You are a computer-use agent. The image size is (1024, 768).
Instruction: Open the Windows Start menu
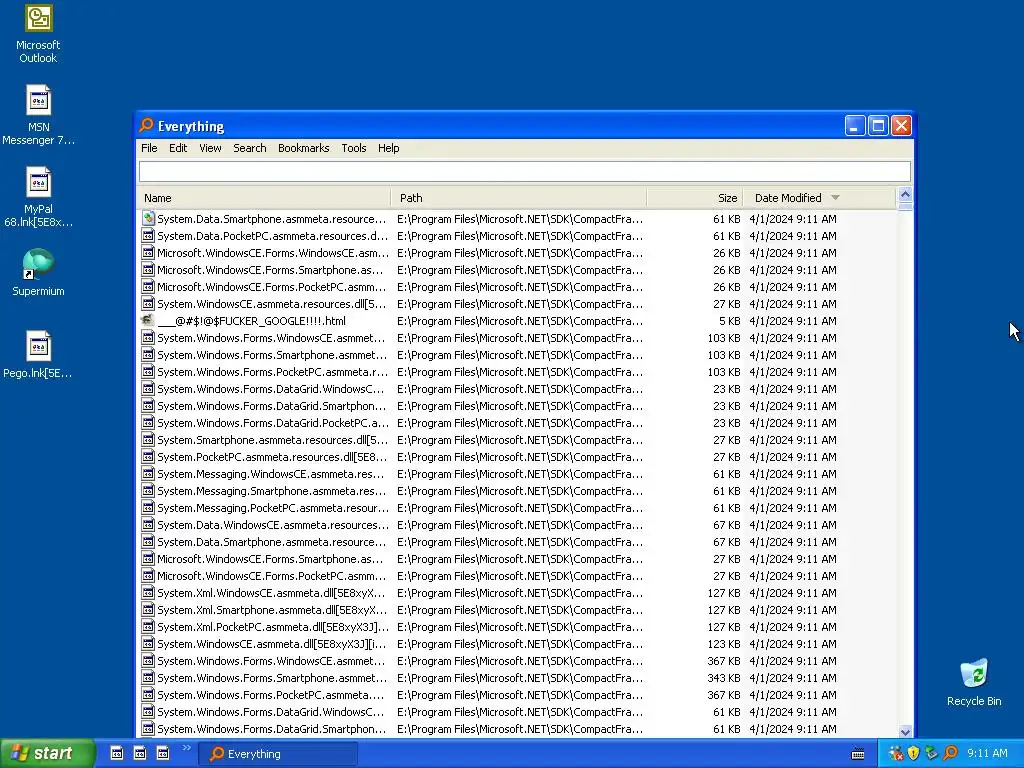pyautogui.click(x=47, y=754)
